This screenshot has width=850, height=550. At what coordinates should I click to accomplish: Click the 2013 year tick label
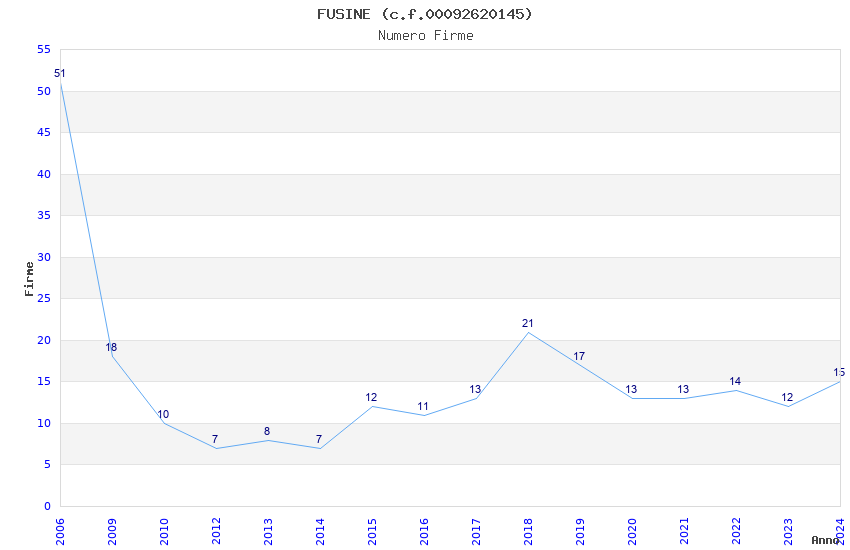(x=268, y=532)
